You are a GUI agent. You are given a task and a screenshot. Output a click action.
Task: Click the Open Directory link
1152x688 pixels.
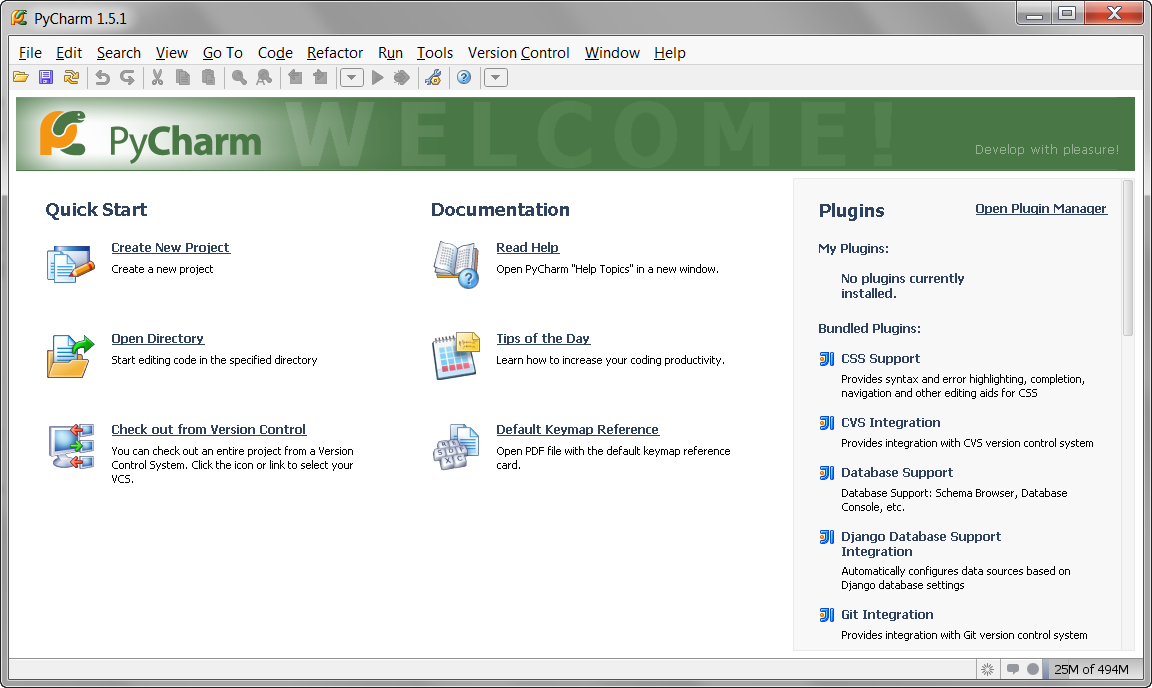click(157, 339)
